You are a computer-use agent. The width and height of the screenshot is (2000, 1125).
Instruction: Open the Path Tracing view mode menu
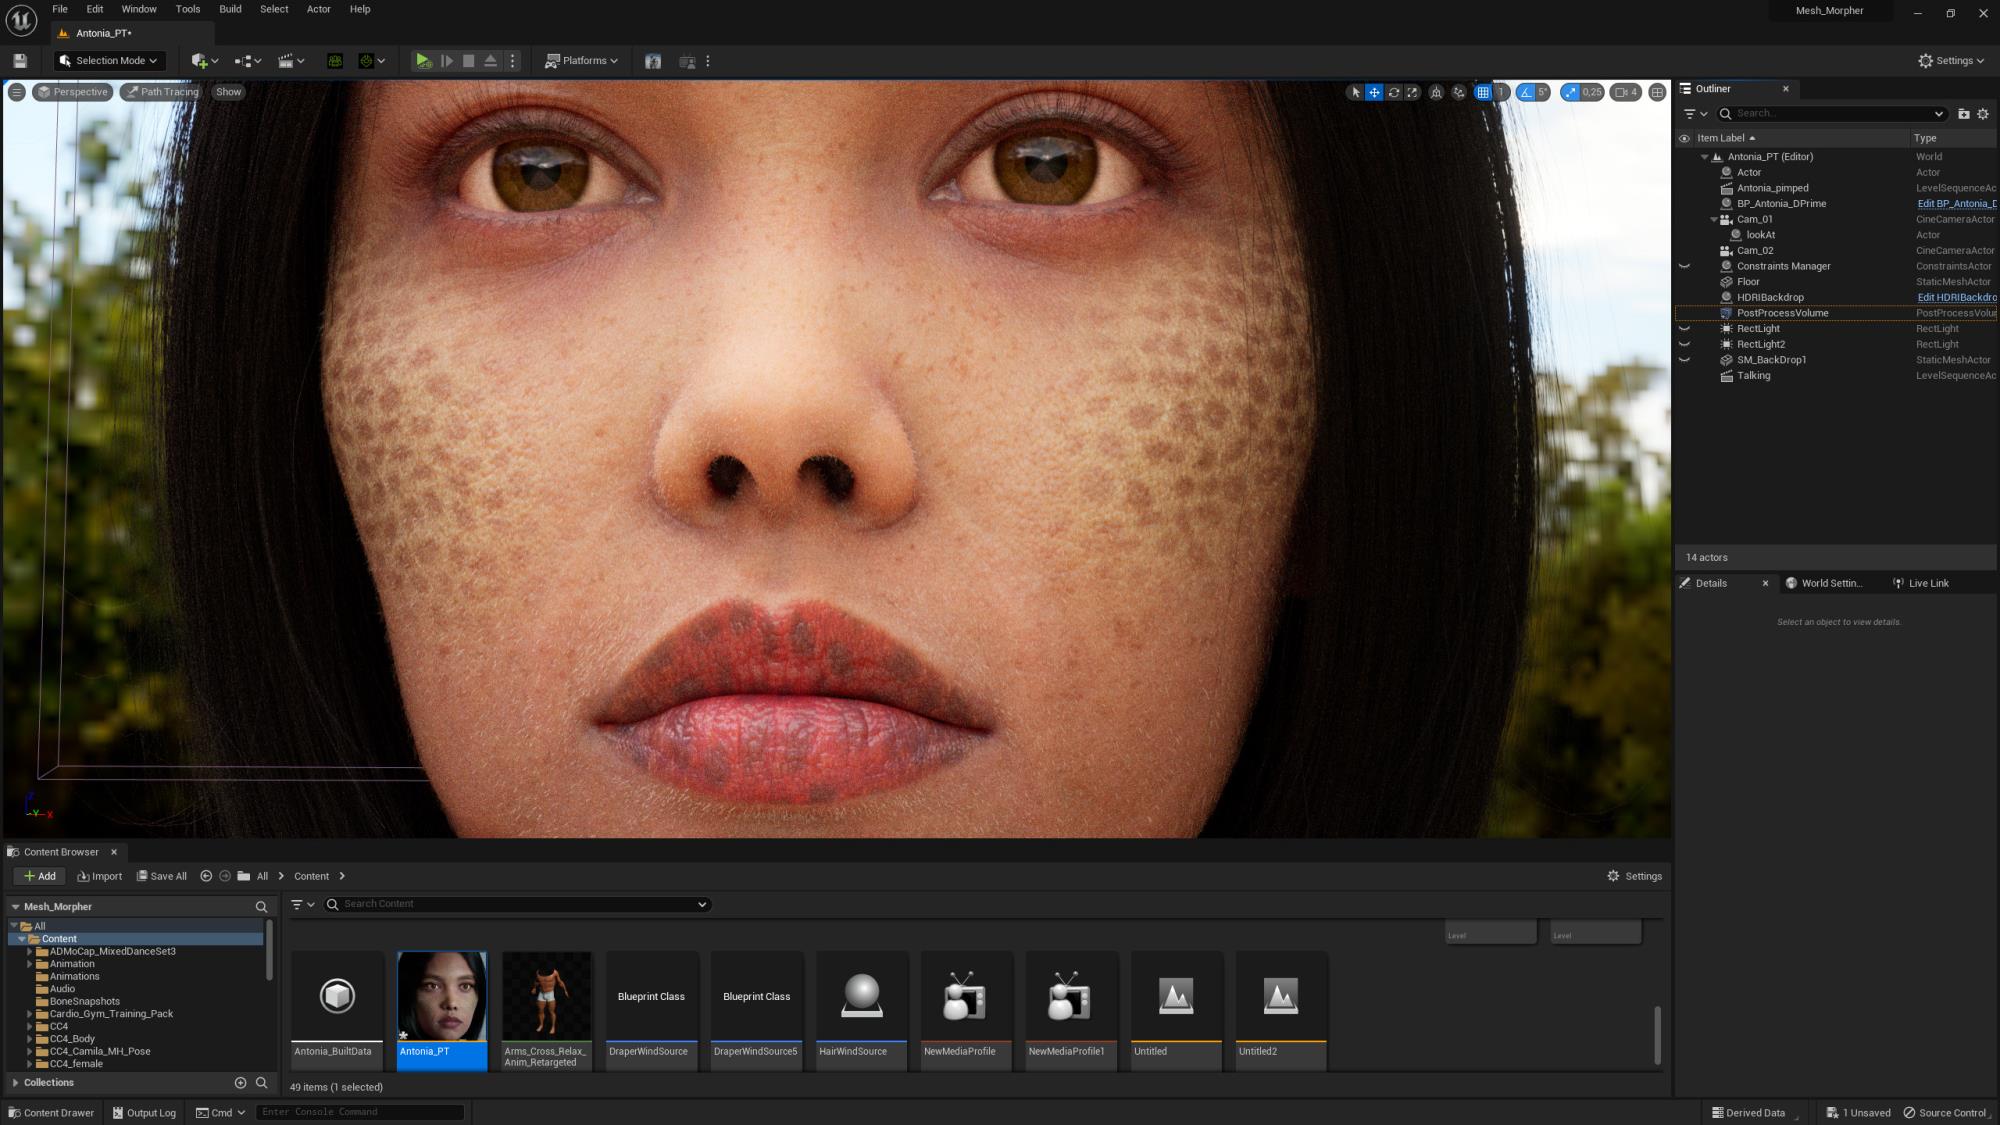point(161,92)
